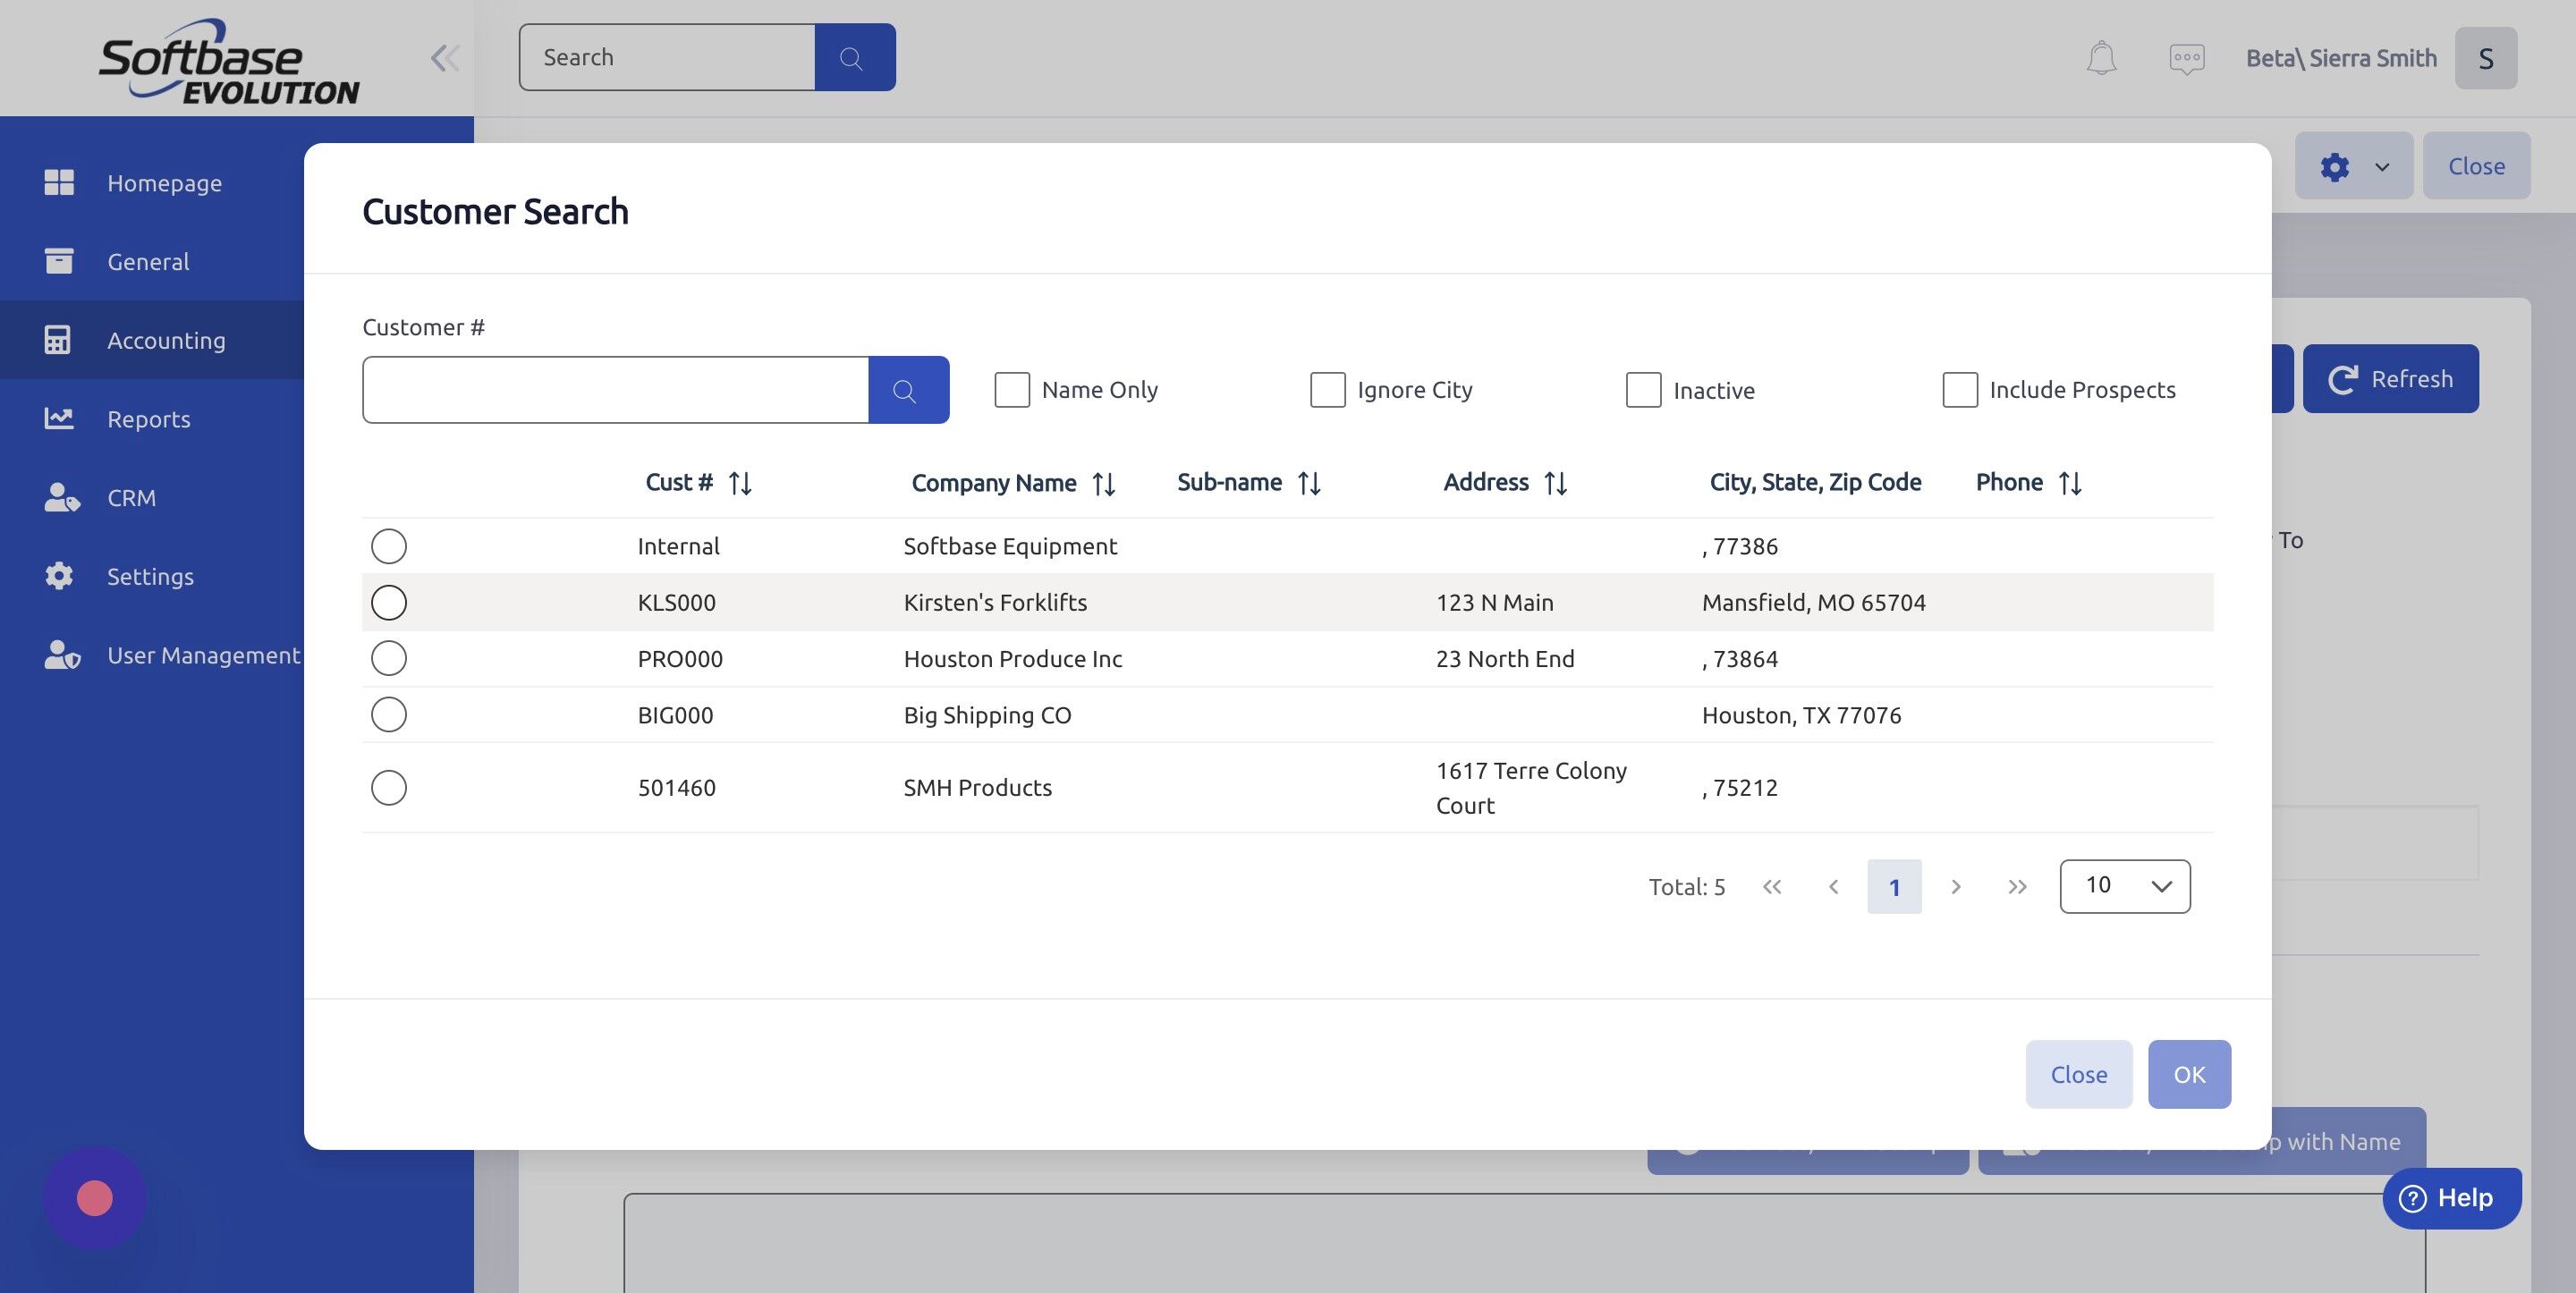Focus the top Search field
Image resolution: width=2576 pixels, height=1293 pixels.
pos(667,57)
